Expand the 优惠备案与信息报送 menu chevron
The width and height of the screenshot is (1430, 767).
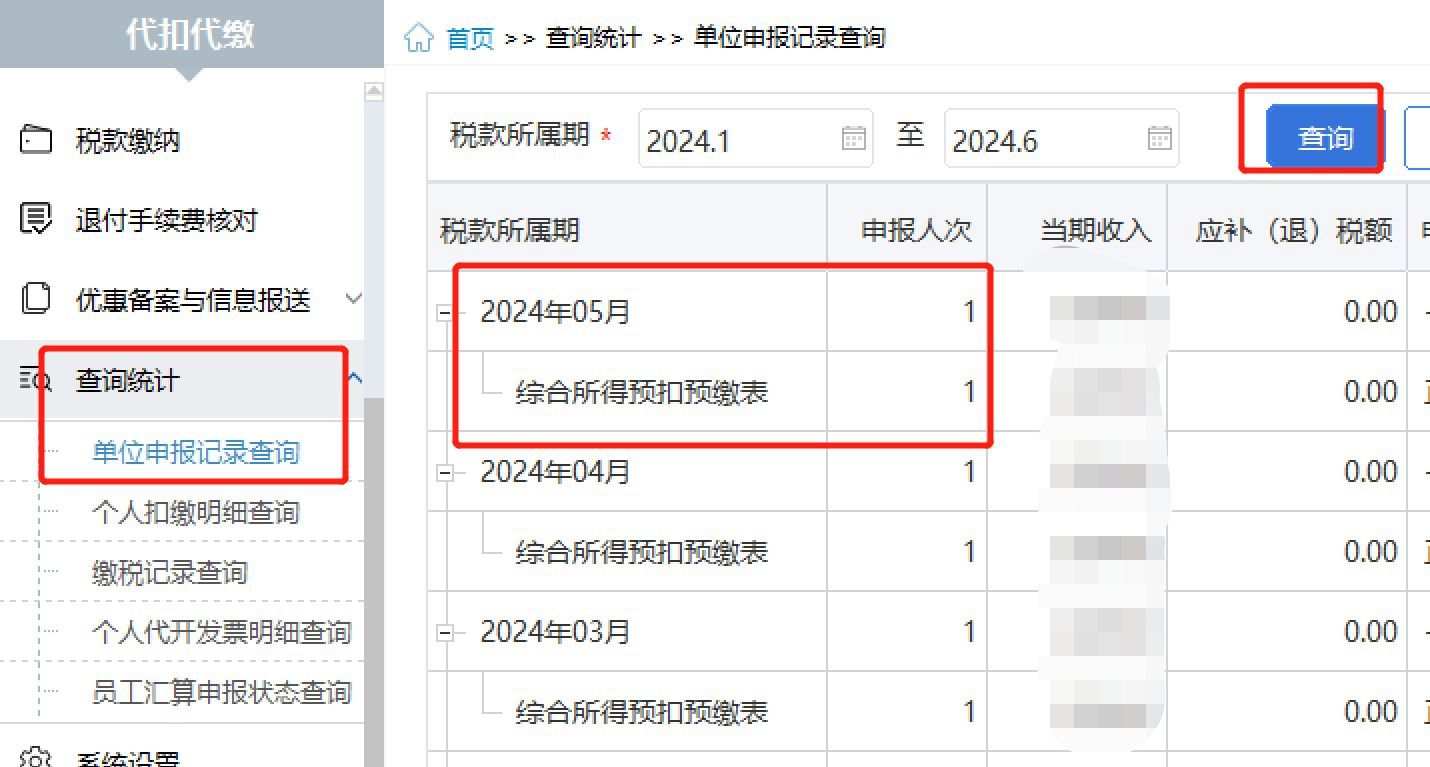tap(353, 298)
